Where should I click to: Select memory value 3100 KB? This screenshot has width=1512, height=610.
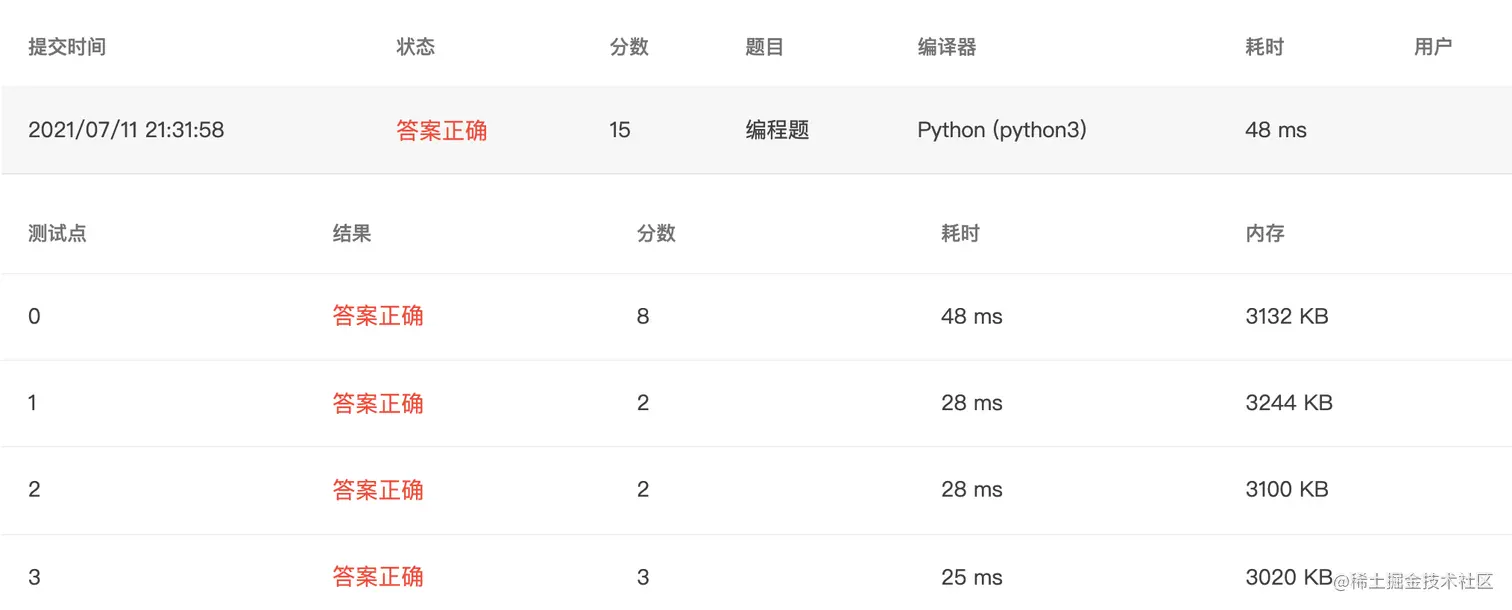(x=1287, y=489)
